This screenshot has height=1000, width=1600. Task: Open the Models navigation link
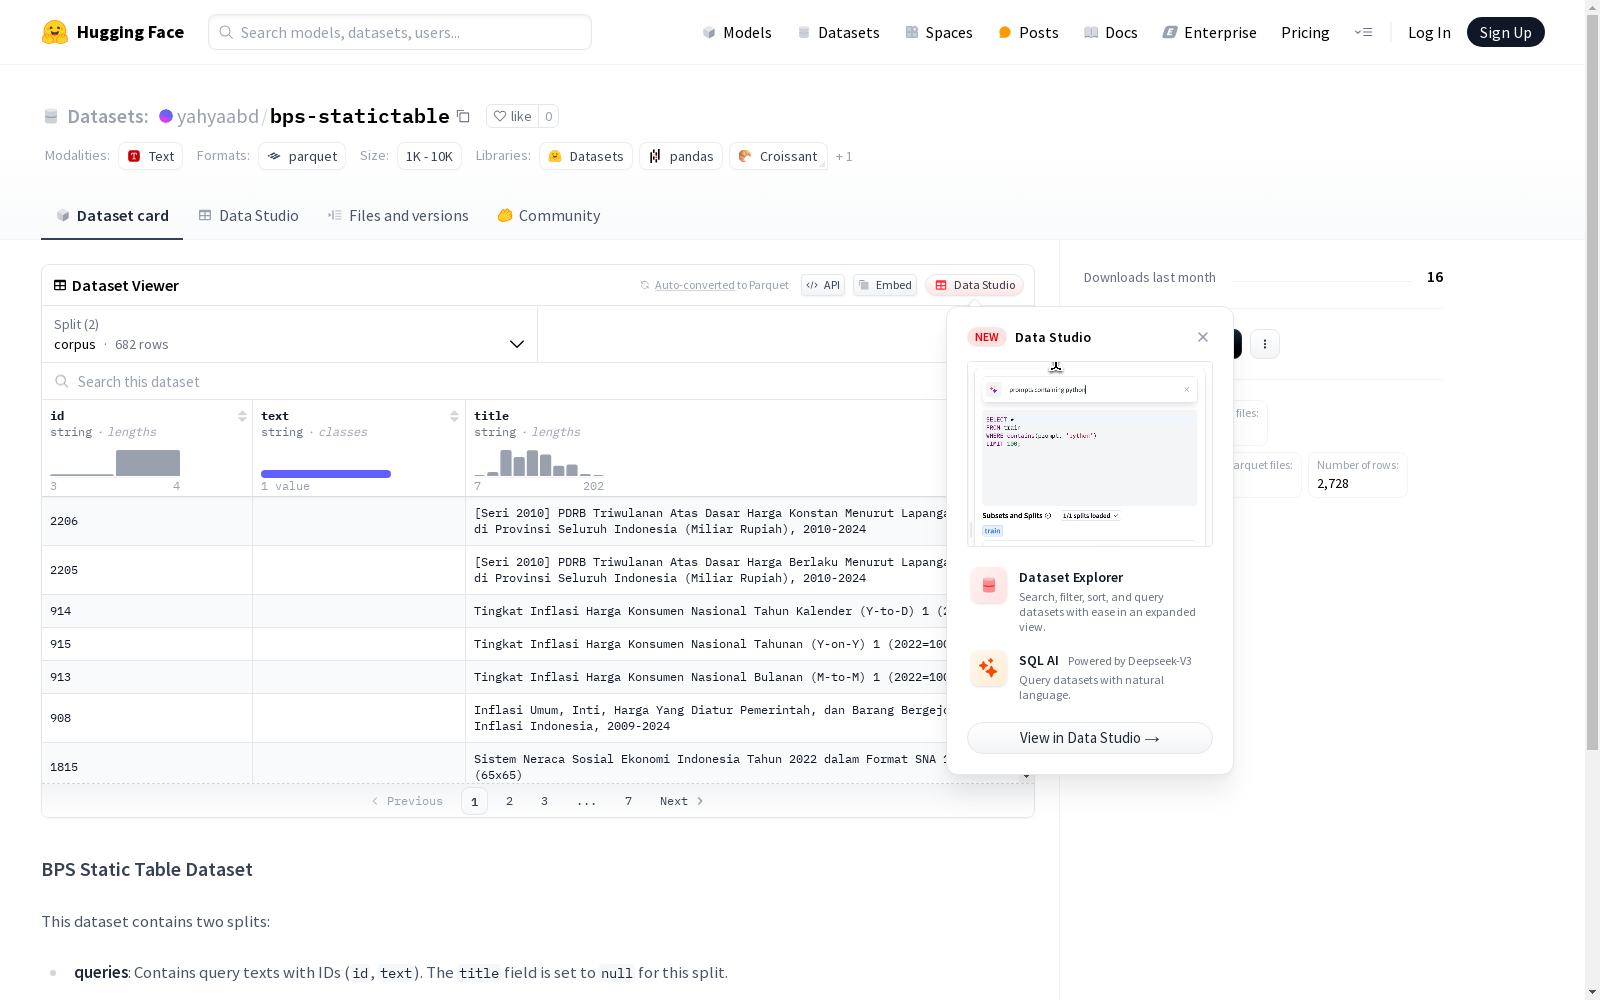[737, 32]
